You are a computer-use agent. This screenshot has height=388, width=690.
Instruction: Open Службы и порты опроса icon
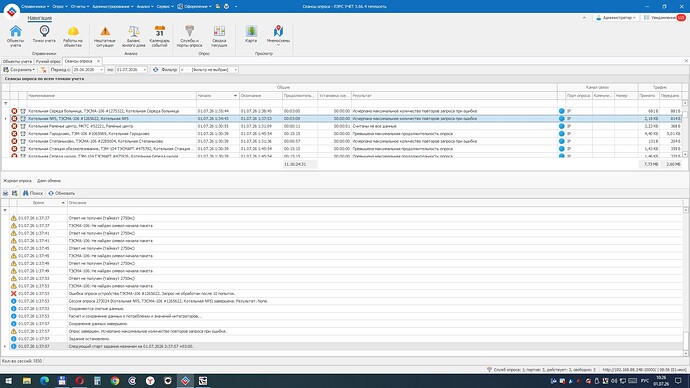pyautogui.click(x=189, y=36)
